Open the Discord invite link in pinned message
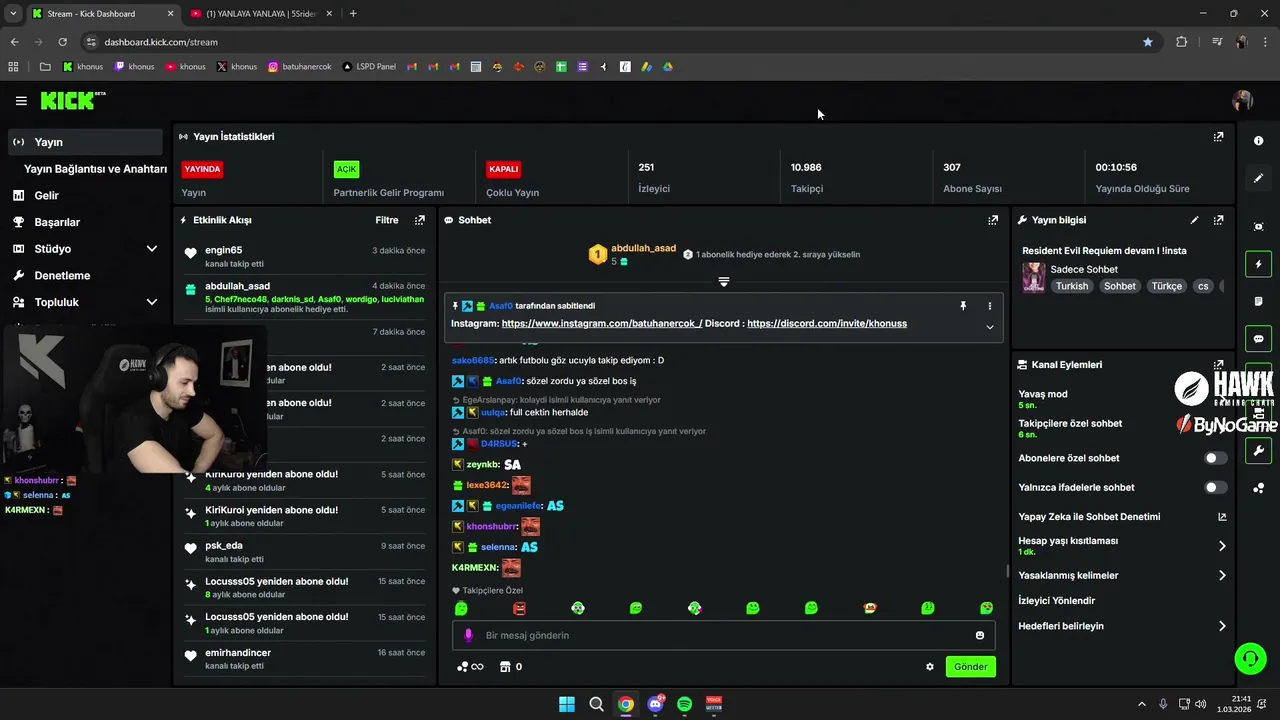This screenshot has width=1280, height=720. tap(827, 324)
